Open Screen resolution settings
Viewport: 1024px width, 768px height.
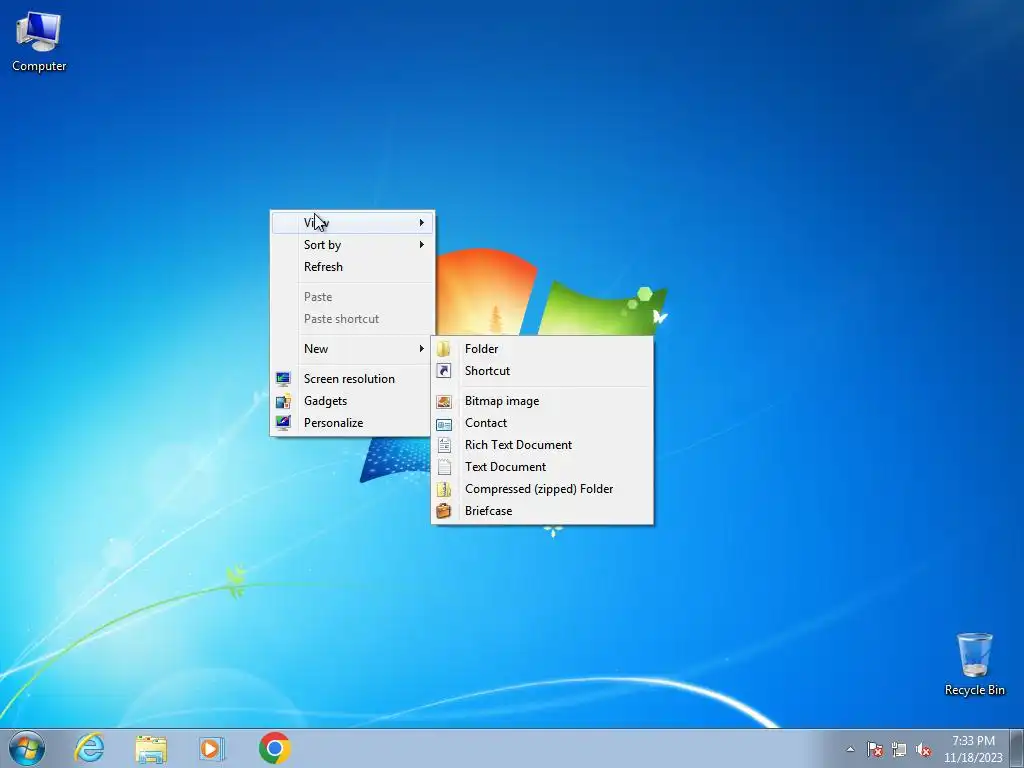click(x=352, y=379)
